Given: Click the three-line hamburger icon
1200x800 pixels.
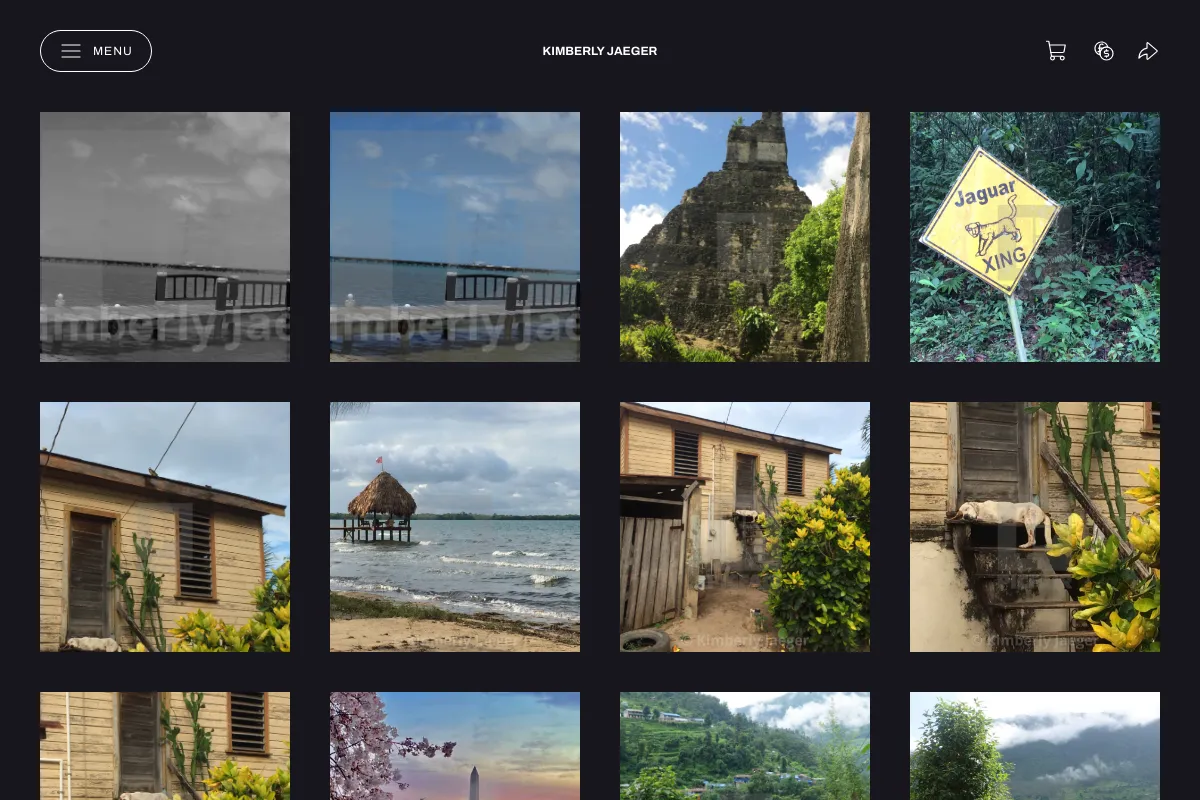Looking at the screenshot, I should point(71,51).
